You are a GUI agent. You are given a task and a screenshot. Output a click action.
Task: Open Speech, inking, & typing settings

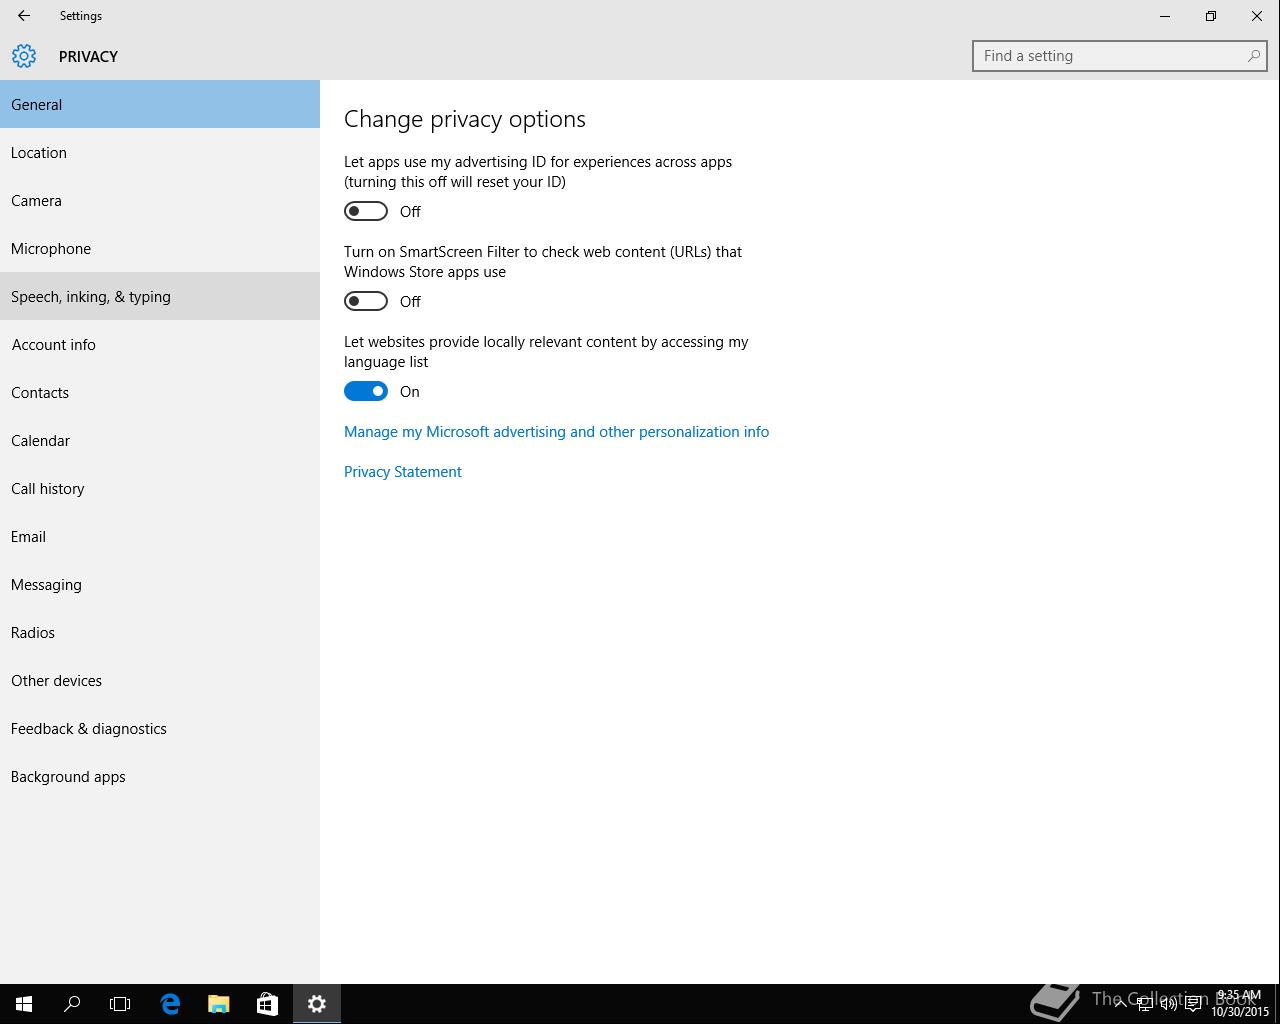pyautogui.click(x=160, y=296)
